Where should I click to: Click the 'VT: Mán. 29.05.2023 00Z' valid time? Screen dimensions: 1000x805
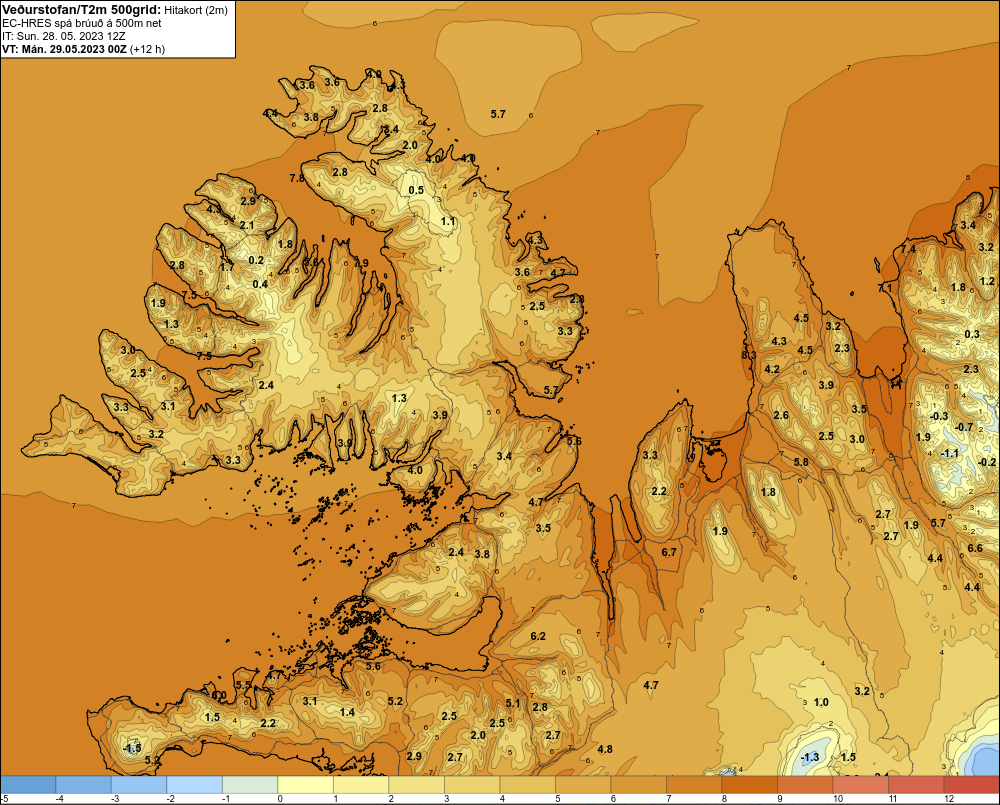[x=64, y=48]
